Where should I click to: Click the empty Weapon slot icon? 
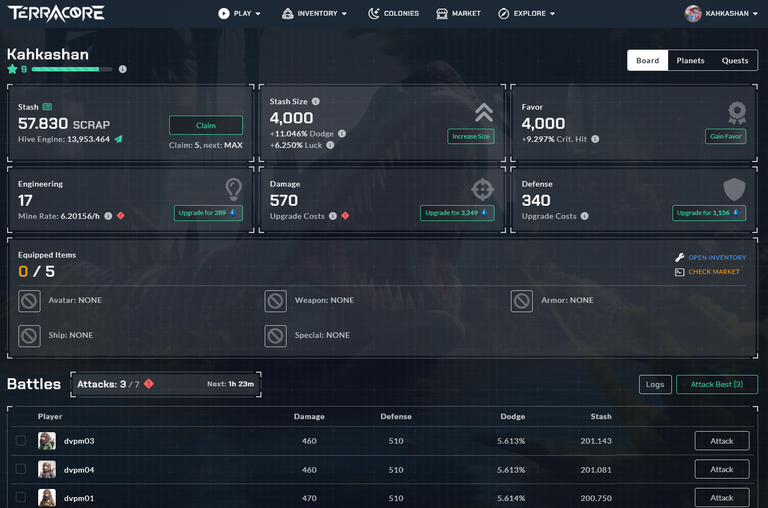(x=275, y=301)
